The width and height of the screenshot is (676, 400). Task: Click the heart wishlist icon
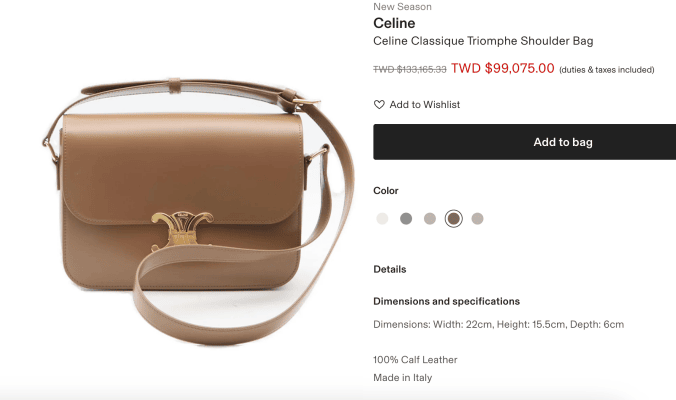tap(379, 105)
